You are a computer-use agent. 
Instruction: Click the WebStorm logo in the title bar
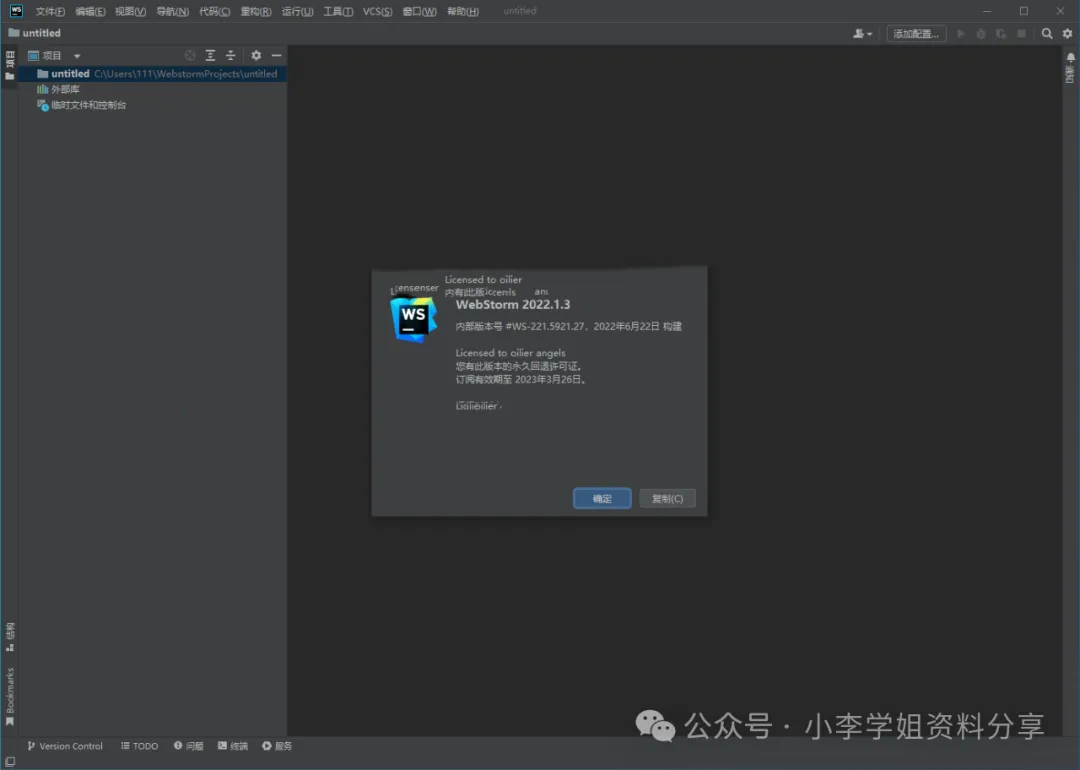click(16, 11)
